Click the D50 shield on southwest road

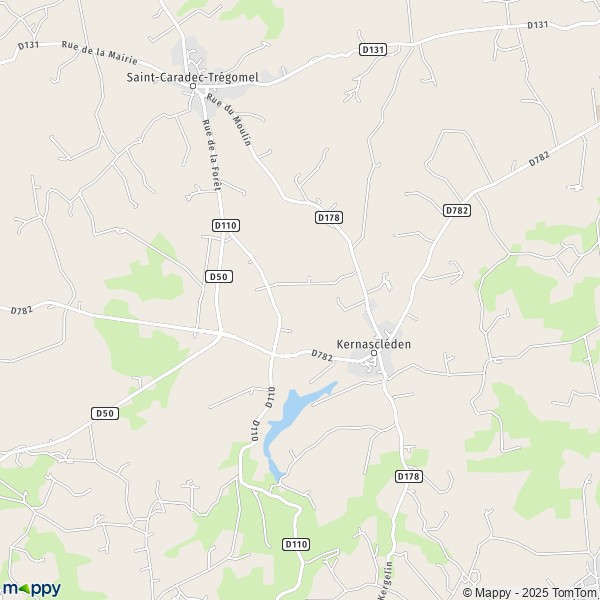(x=105, y=414)
